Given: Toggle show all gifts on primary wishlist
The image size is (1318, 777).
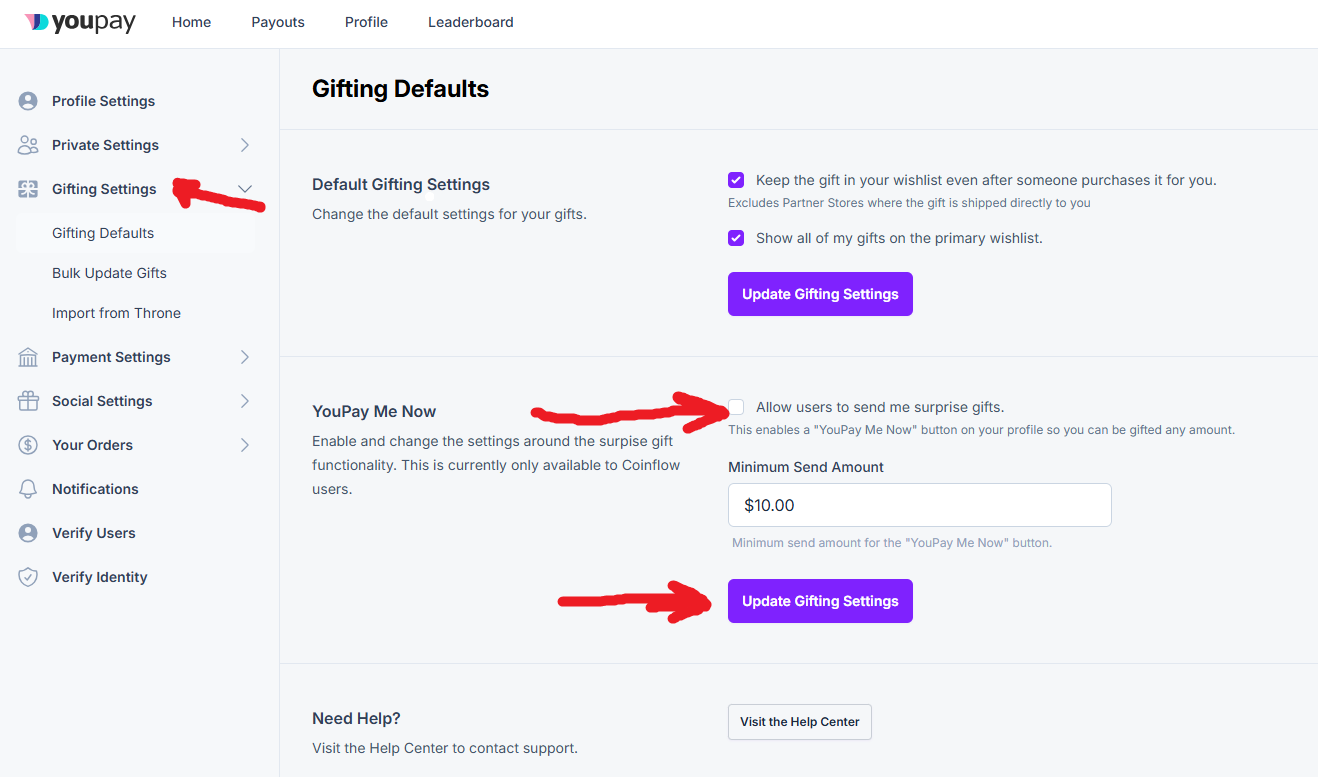Looking at the screenshot, I should (736, 238).
